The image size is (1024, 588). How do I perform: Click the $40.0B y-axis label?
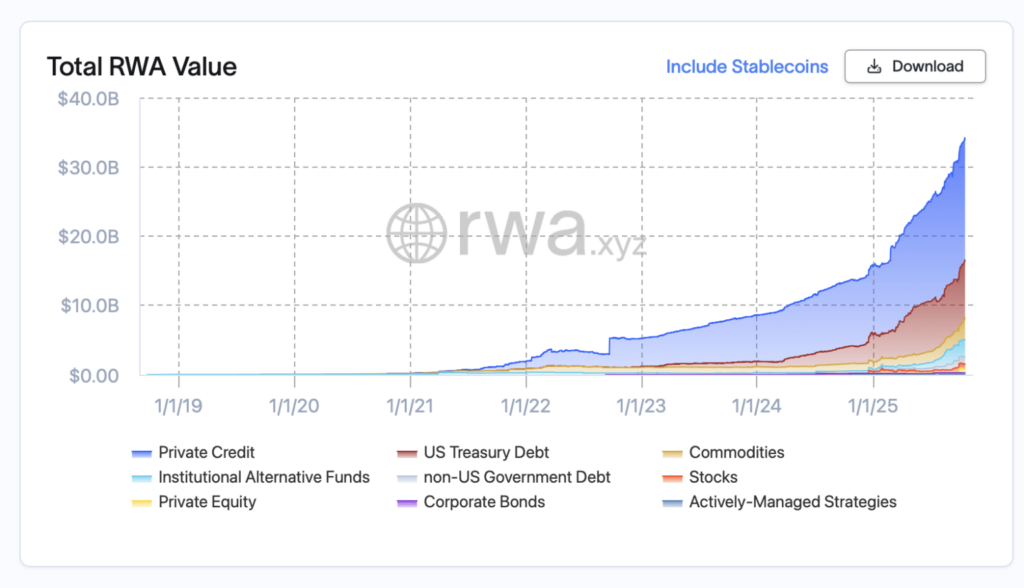click(x=89, y=97)
